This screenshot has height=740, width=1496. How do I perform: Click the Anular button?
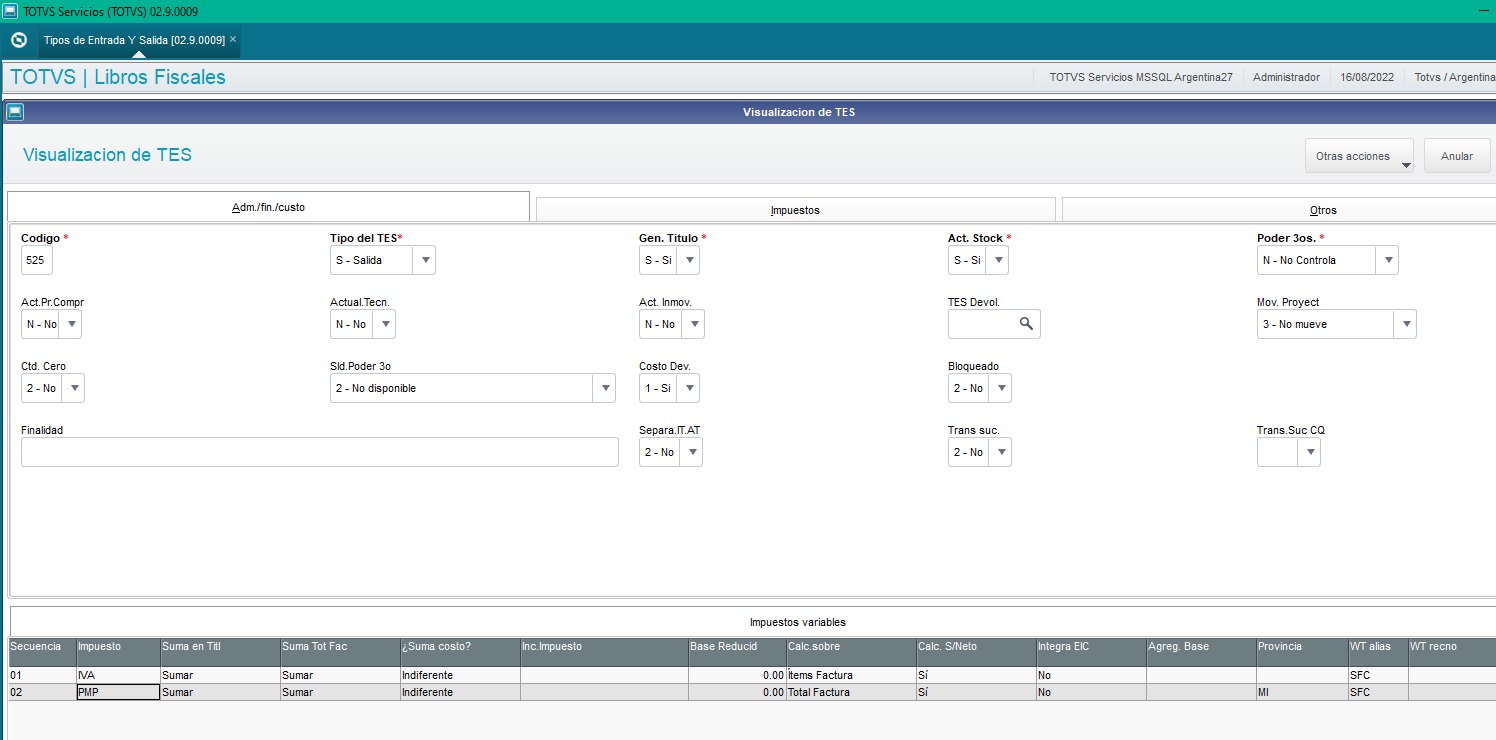[x=1457, y=156]
